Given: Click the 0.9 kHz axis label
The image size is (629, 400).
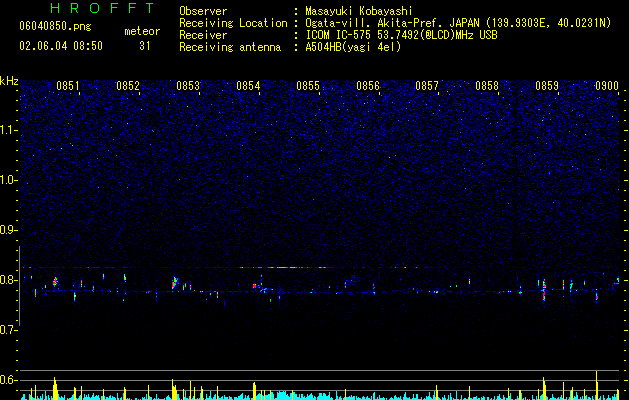Looking at the screenshot, I should (9, 230).
